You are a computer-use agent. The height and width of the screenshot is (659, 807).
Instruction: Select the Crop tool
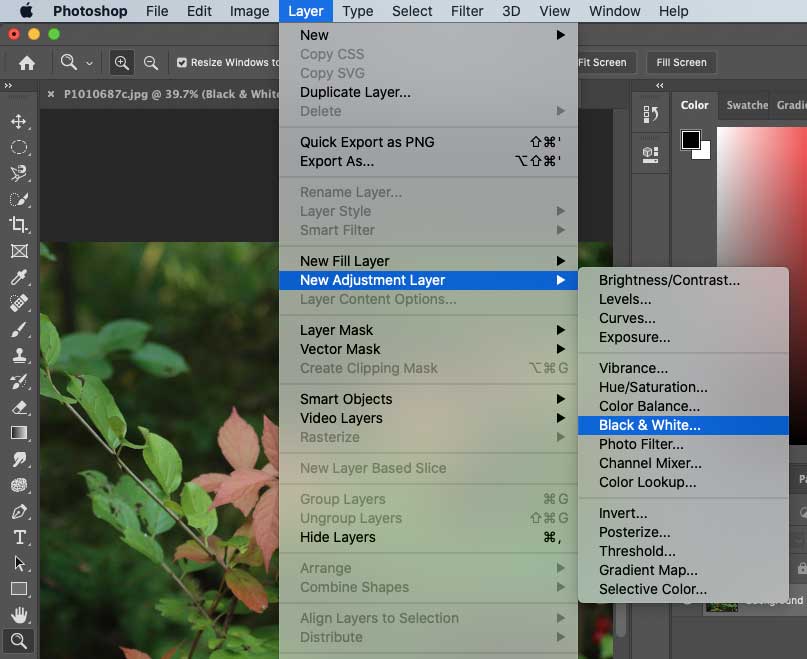(19, 225)
